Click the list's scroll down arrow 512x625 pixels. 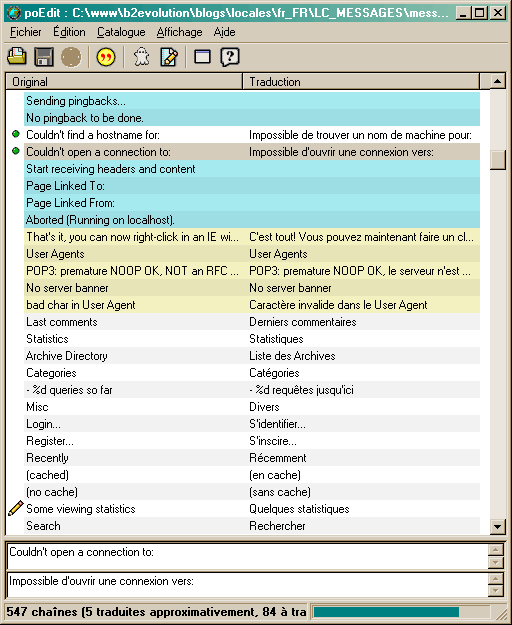[x=497, y=526]
